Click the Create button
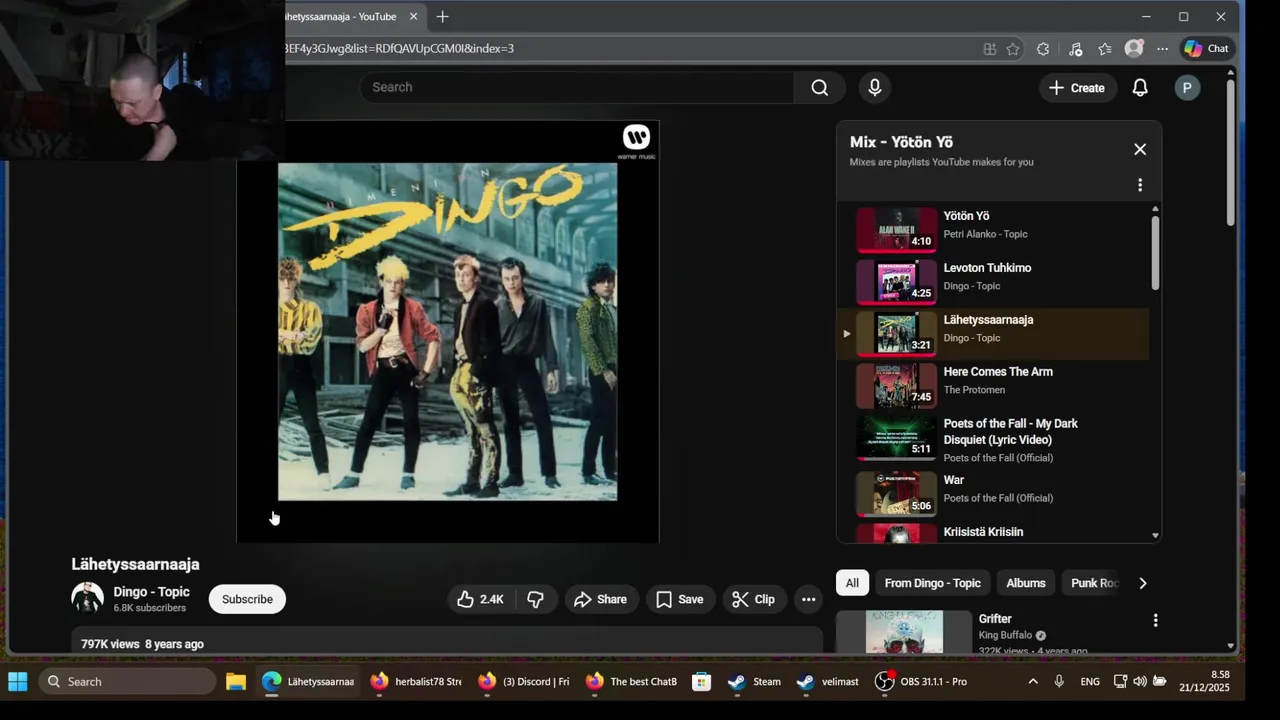The width and height of the screenshot is (1280, 720). [x=1076, y=88]
